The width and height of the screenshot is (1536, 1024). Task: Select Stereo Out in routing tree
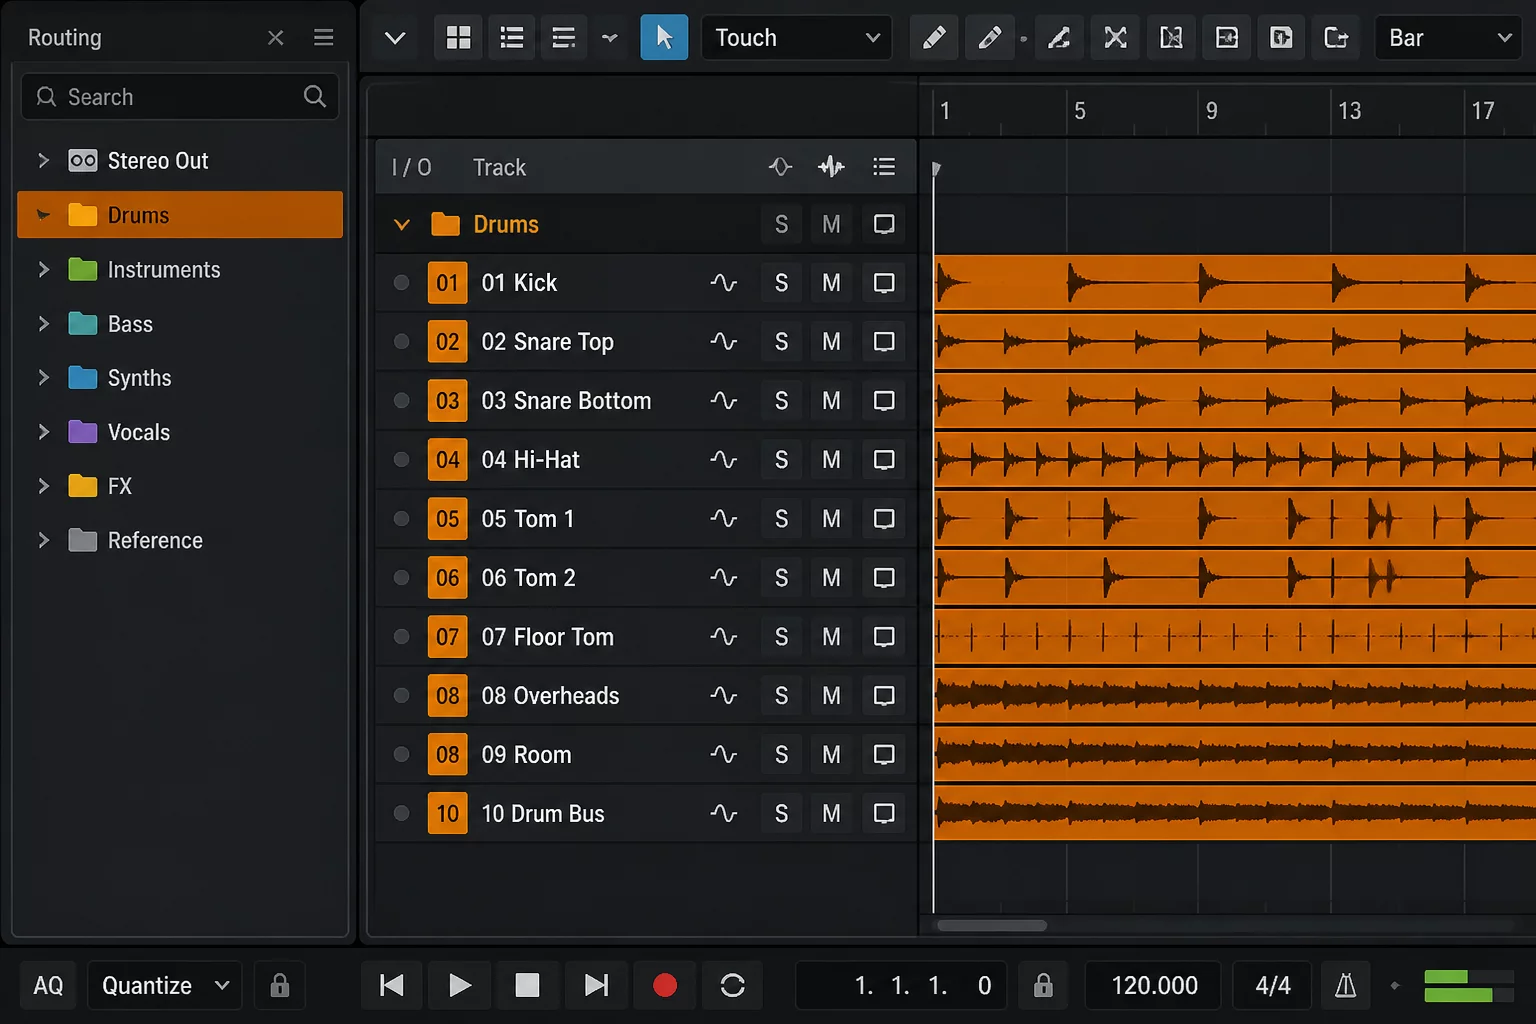coord(180,160)
